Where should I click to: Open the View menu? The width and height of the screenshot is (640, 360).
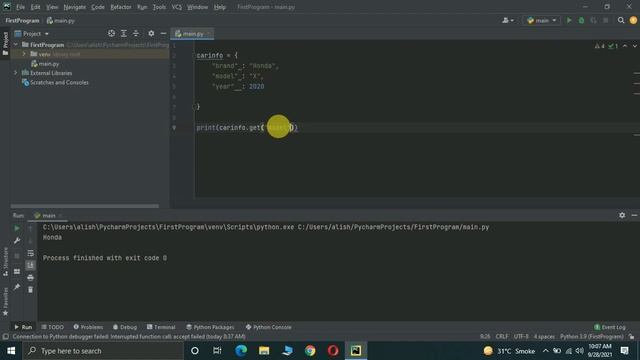point(52,7)
